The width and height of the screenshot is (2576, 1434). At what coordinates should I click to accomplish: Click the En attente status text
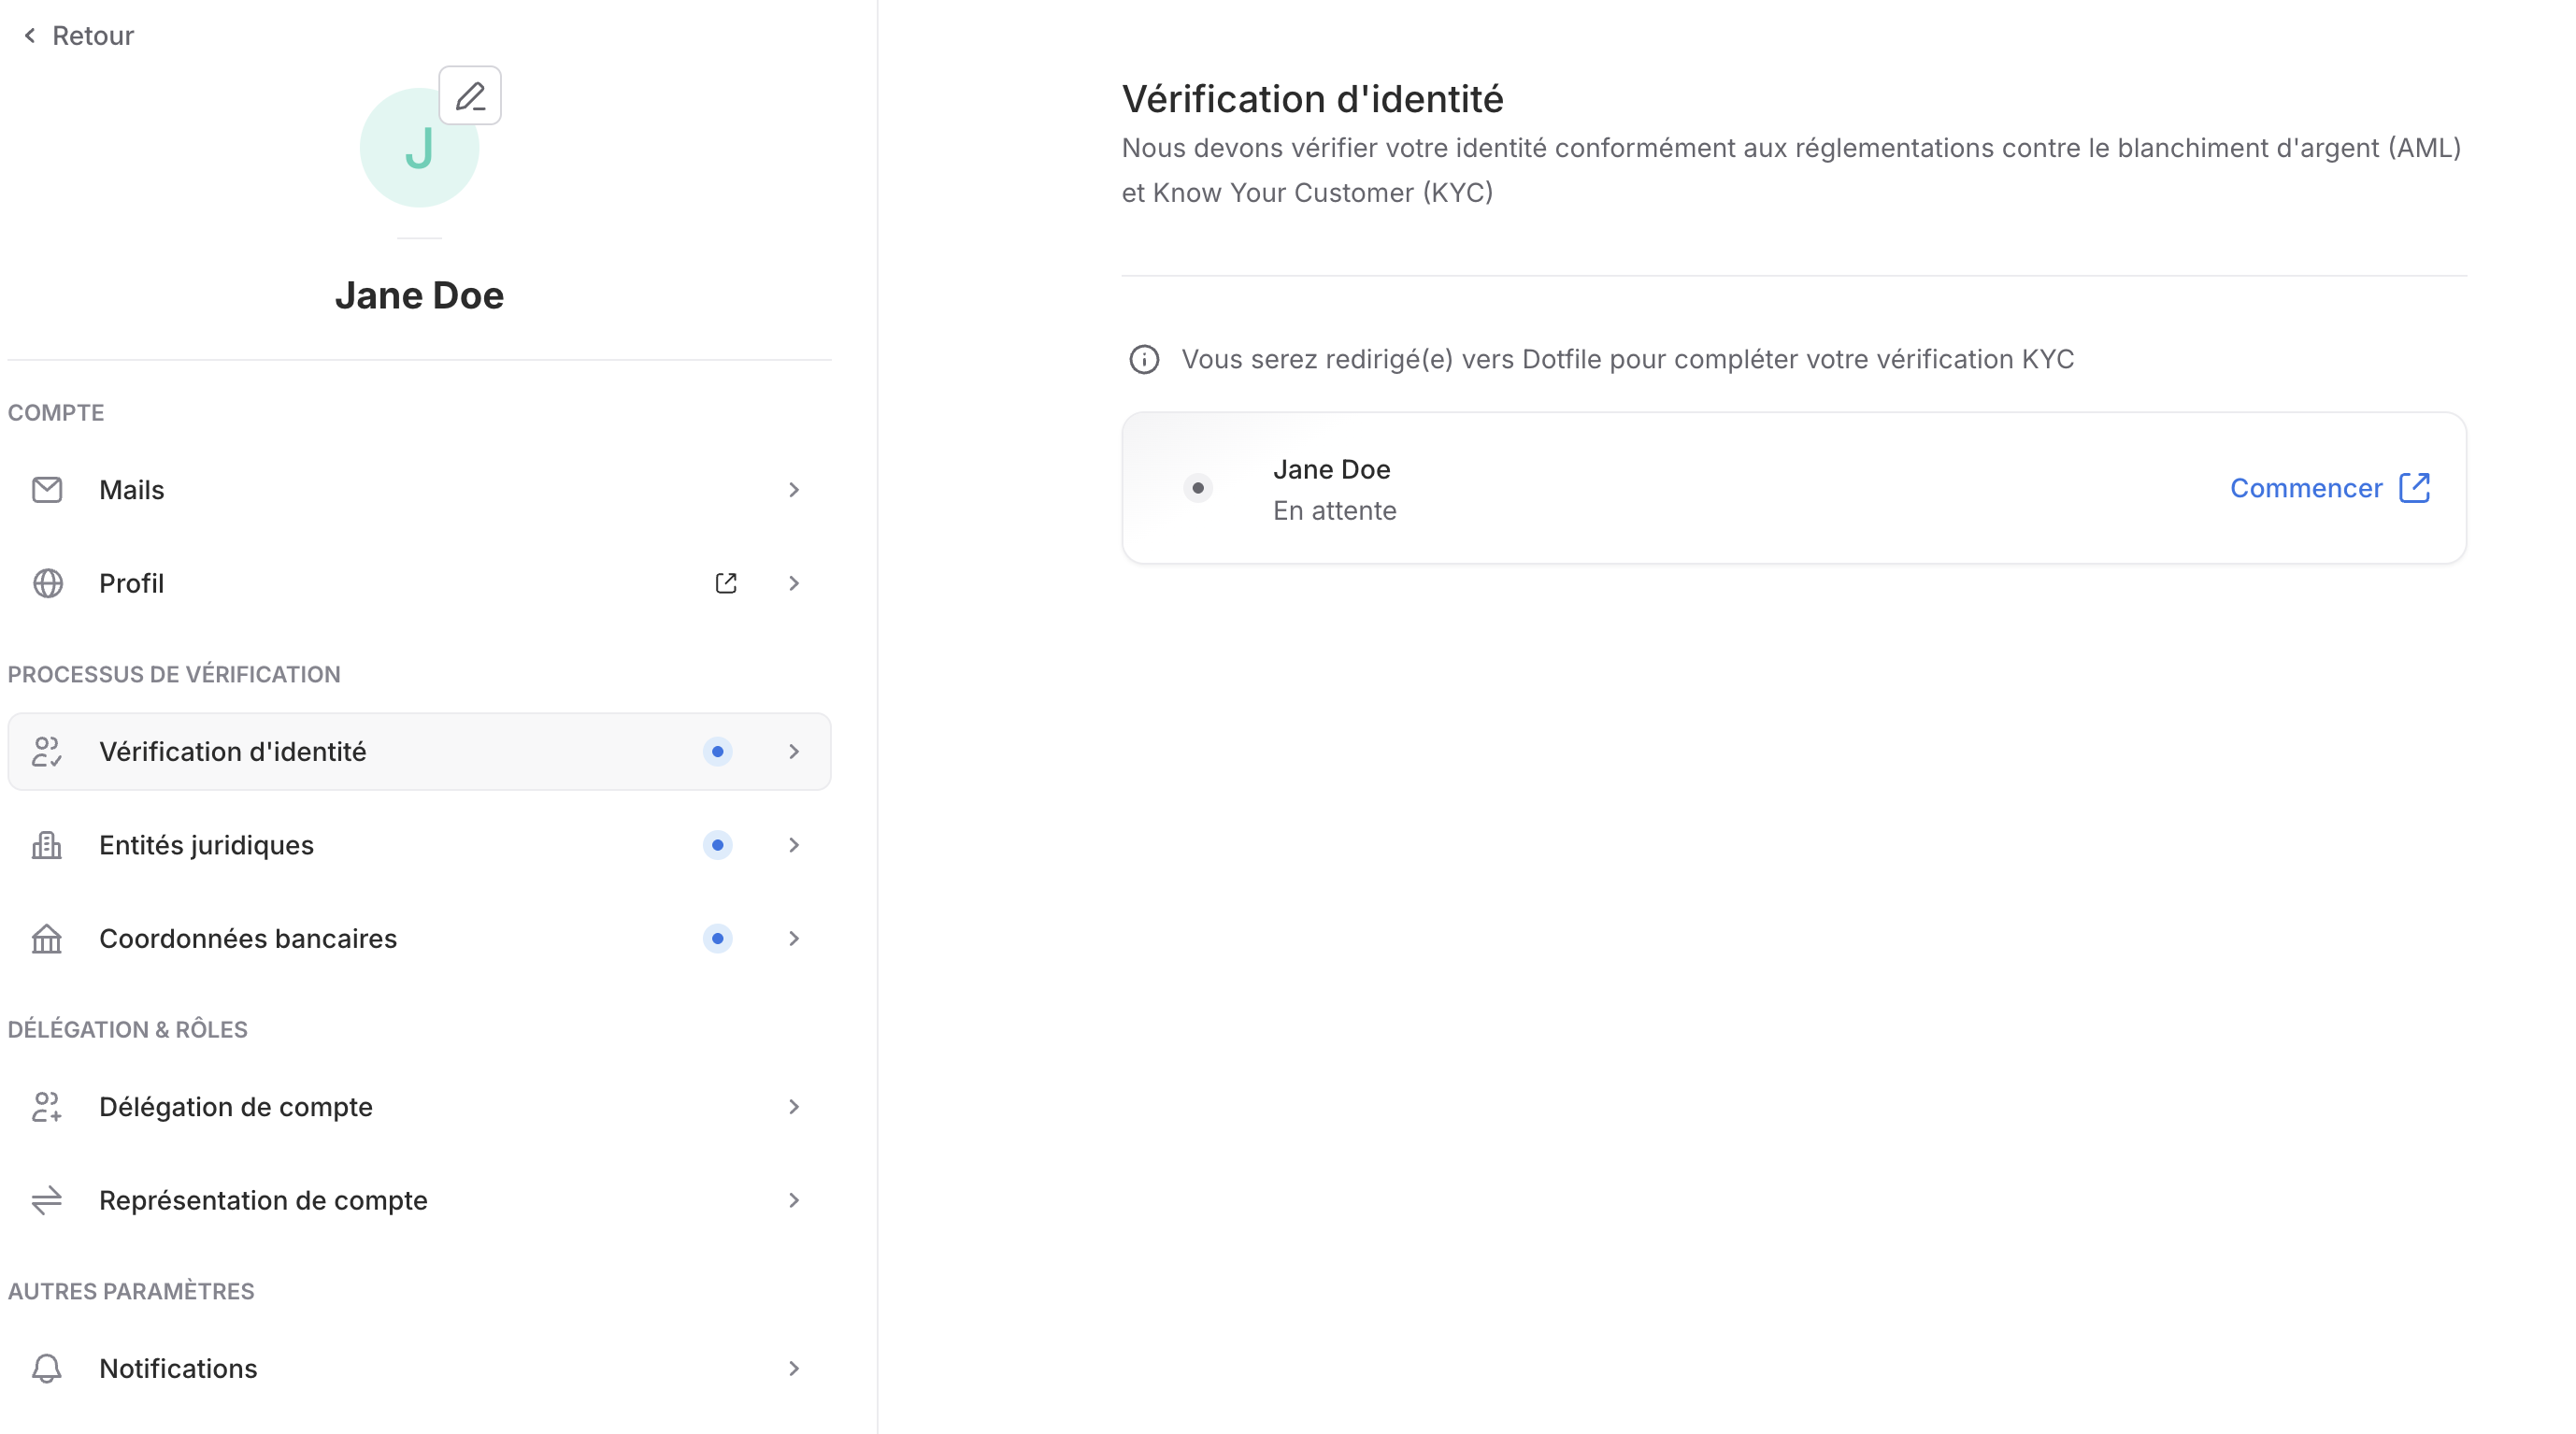[1334, 511]
